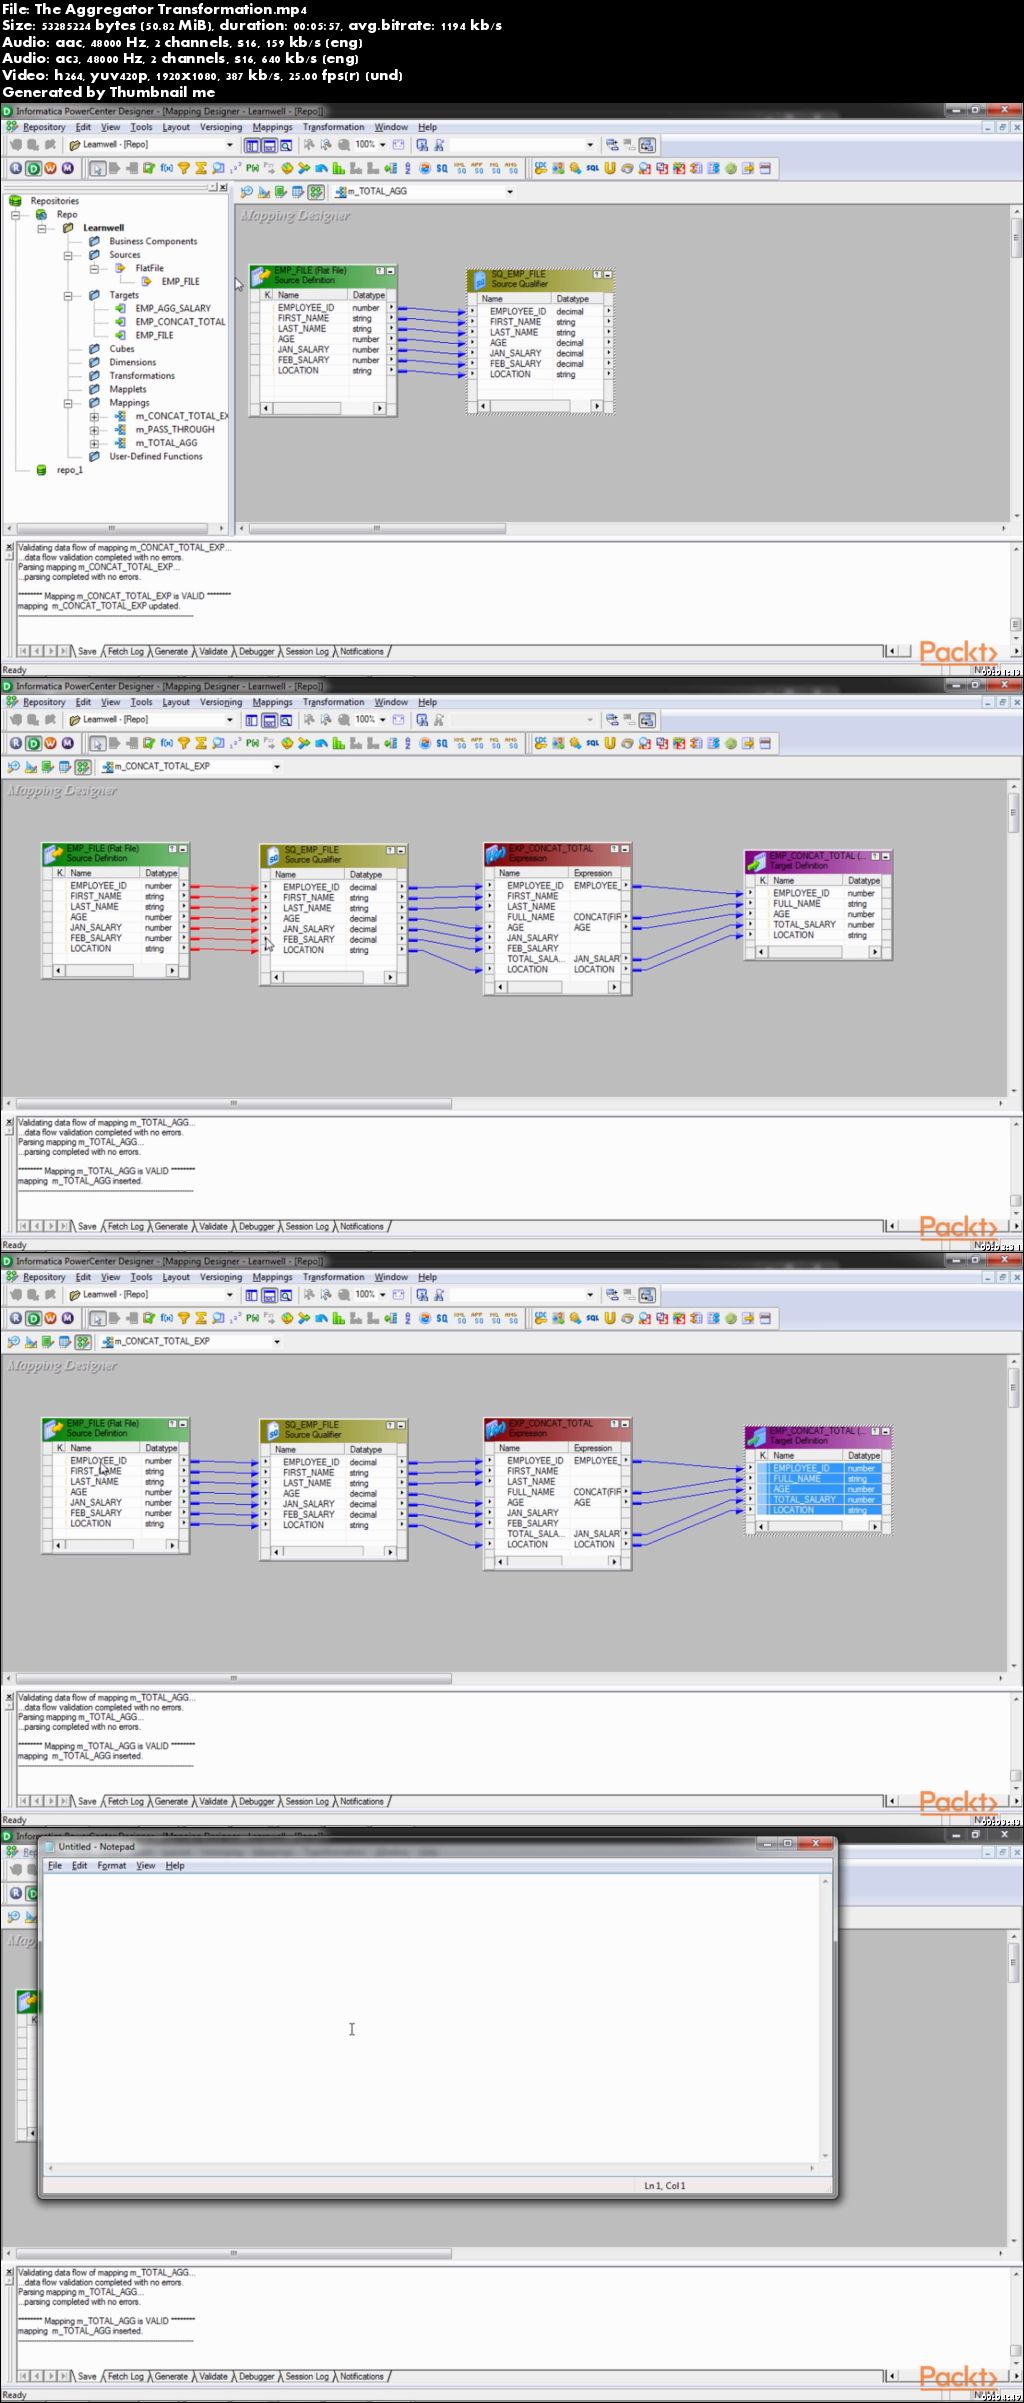
Task: Toggle Output window button in Repositories-tree frame toolbar
Action: [x=269, y=145]
